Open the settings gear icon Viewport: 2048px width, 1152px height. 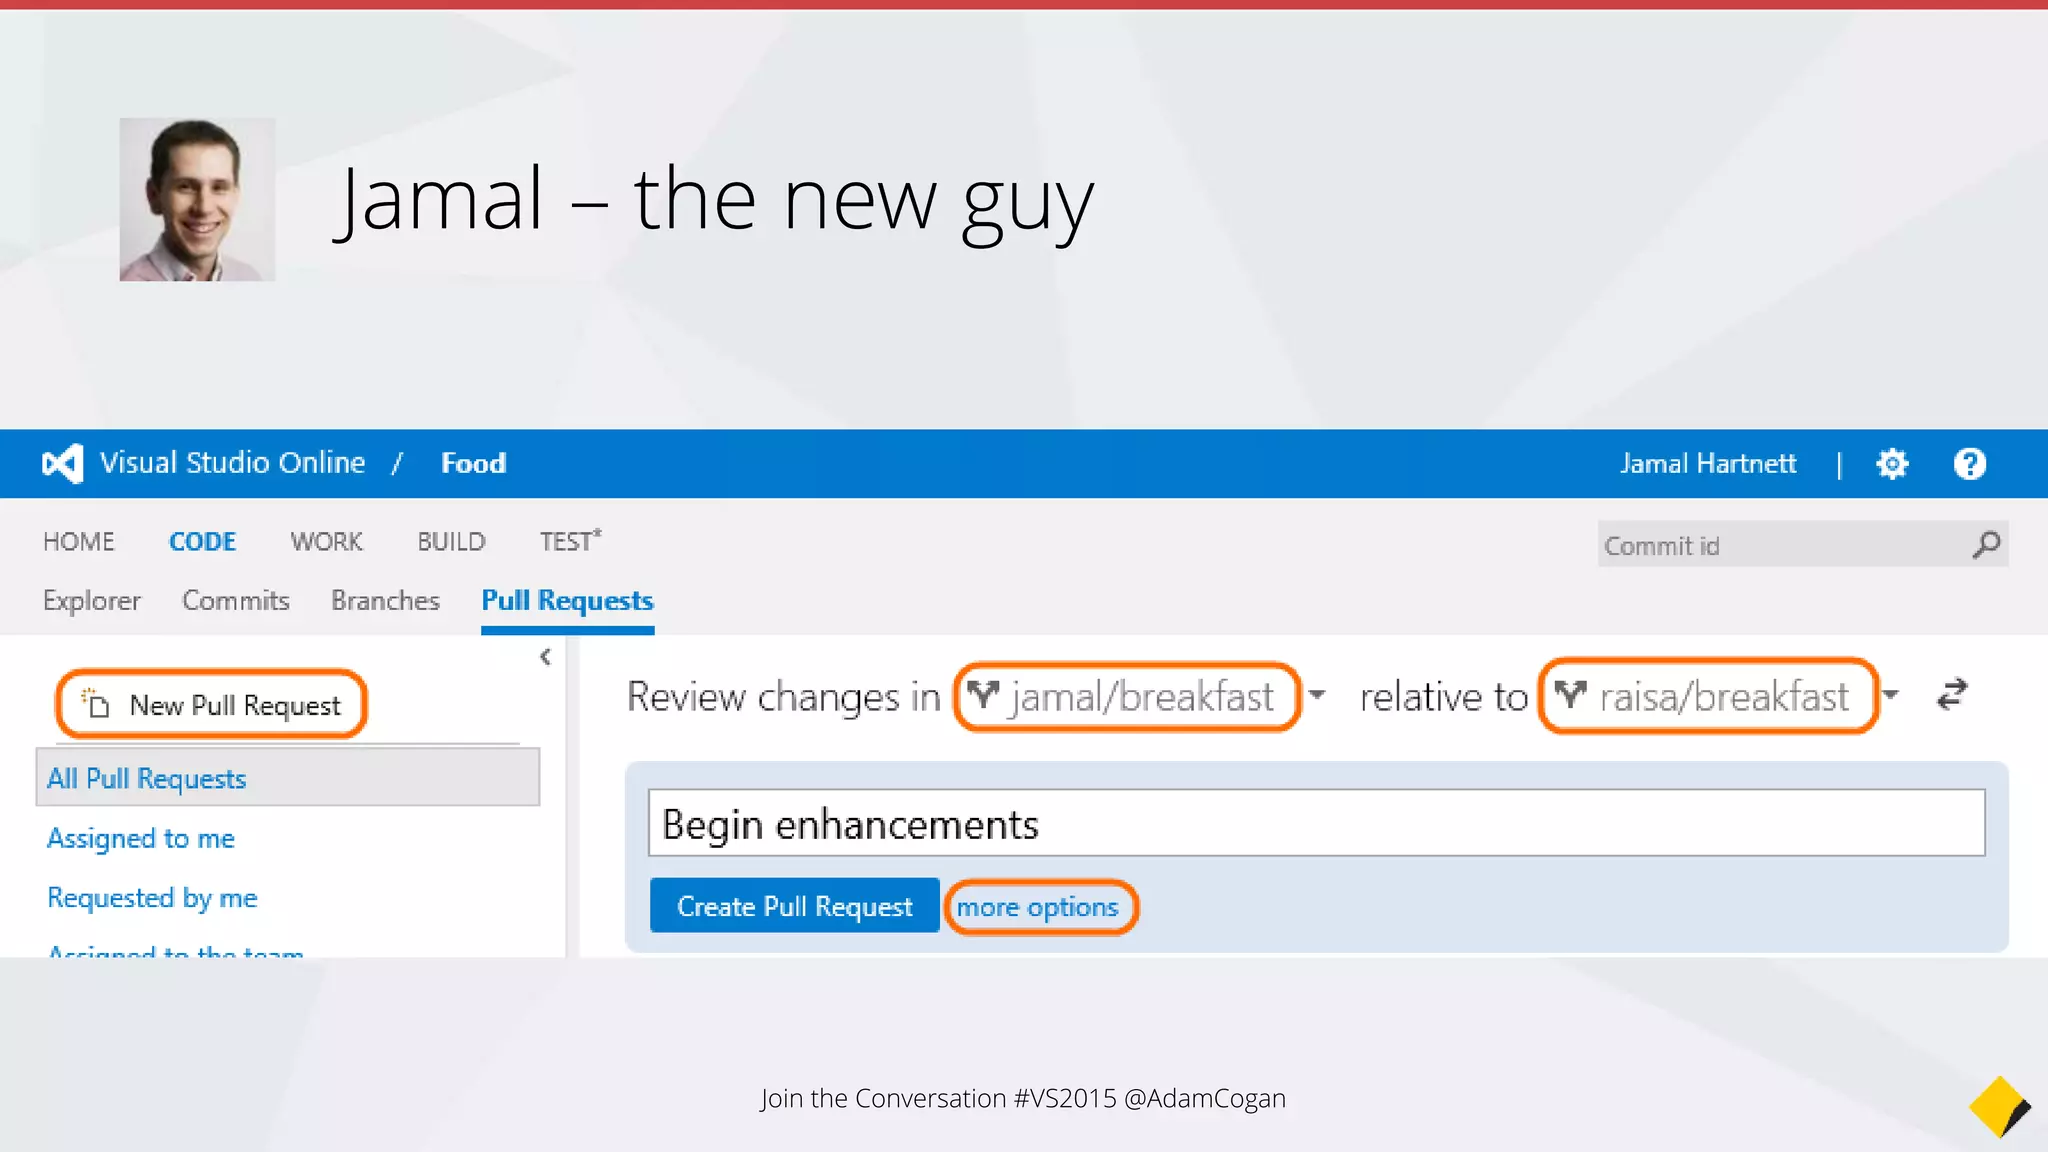click(1892, 464)
